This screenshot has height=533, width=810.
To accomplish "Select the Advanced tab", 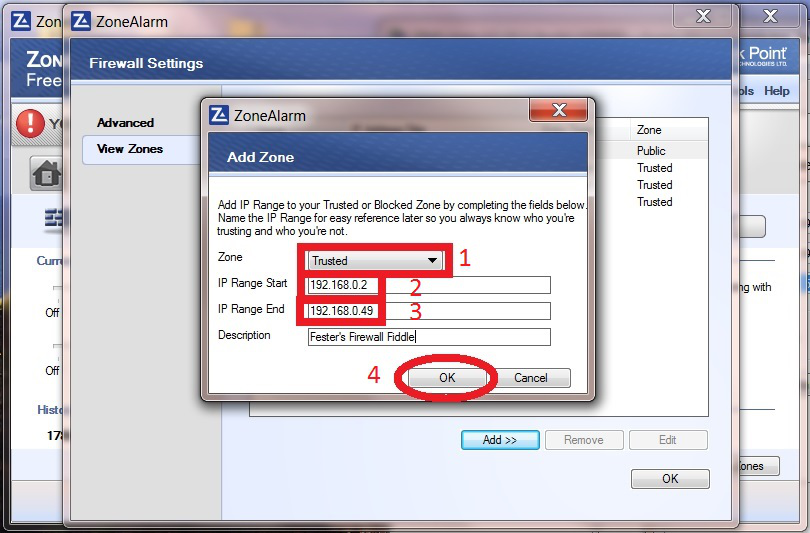I will click(125, 123).
